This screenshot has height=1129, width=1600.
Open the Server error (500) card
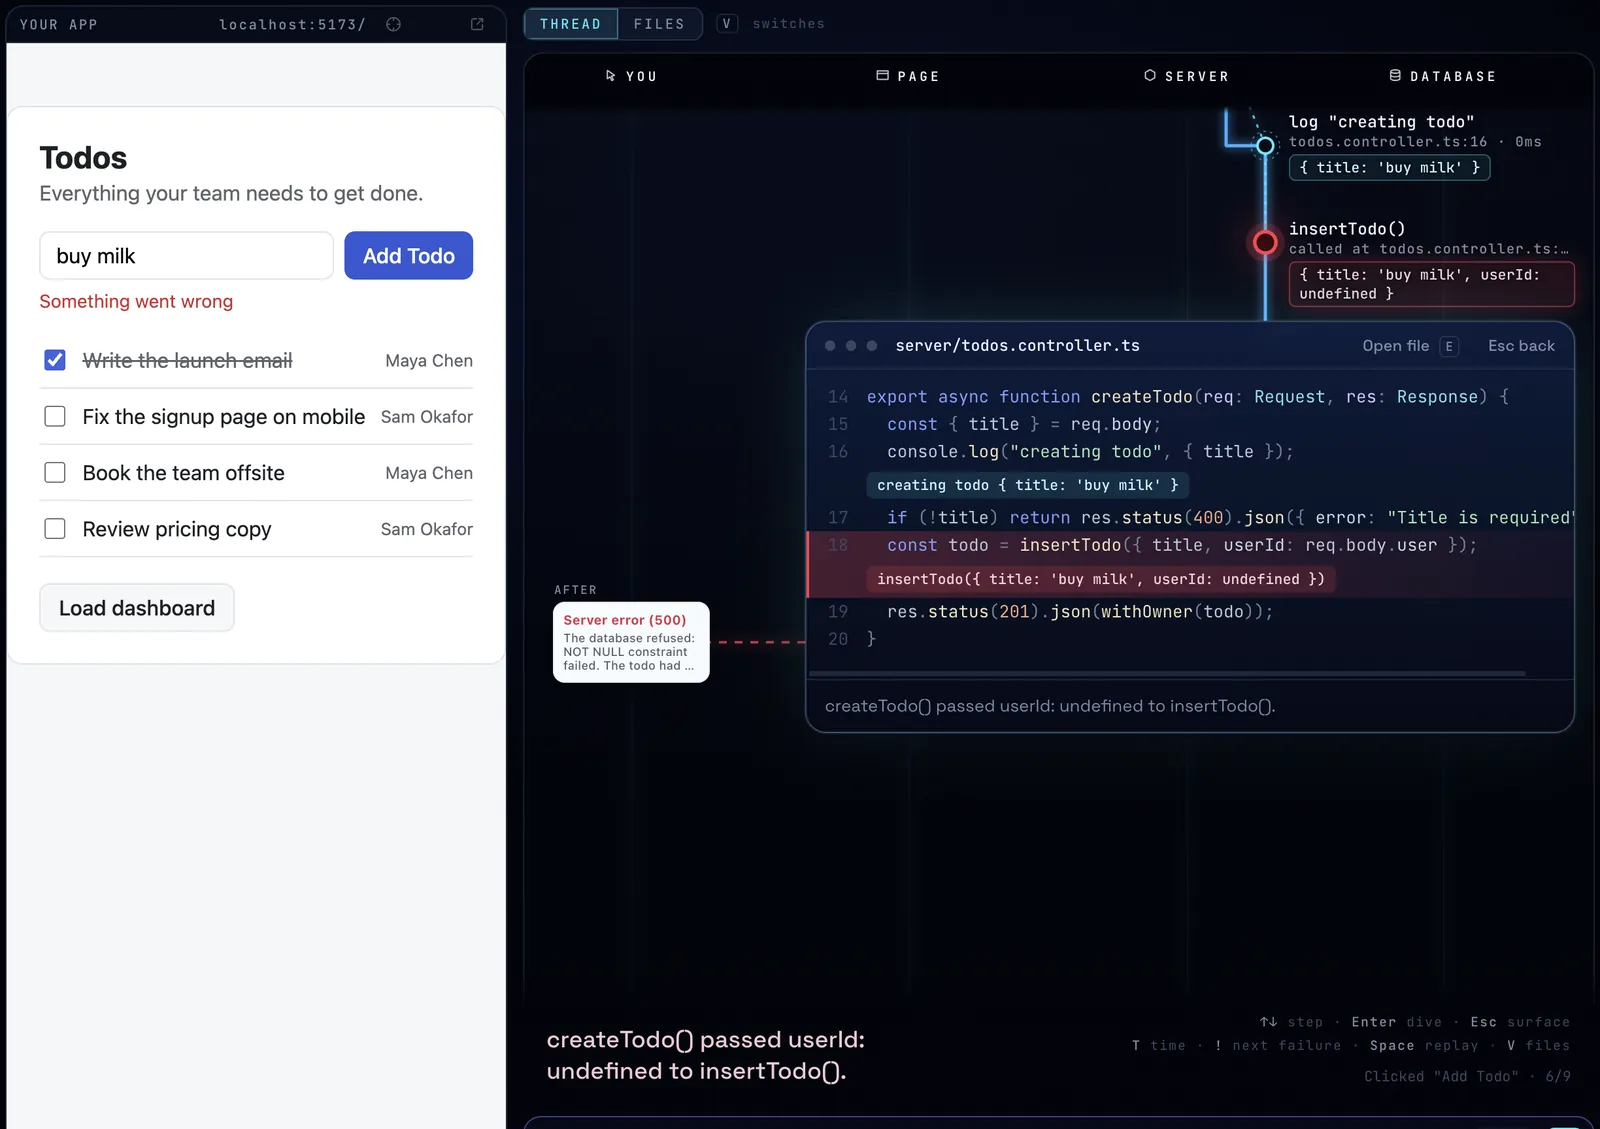[x=631, y=642]
